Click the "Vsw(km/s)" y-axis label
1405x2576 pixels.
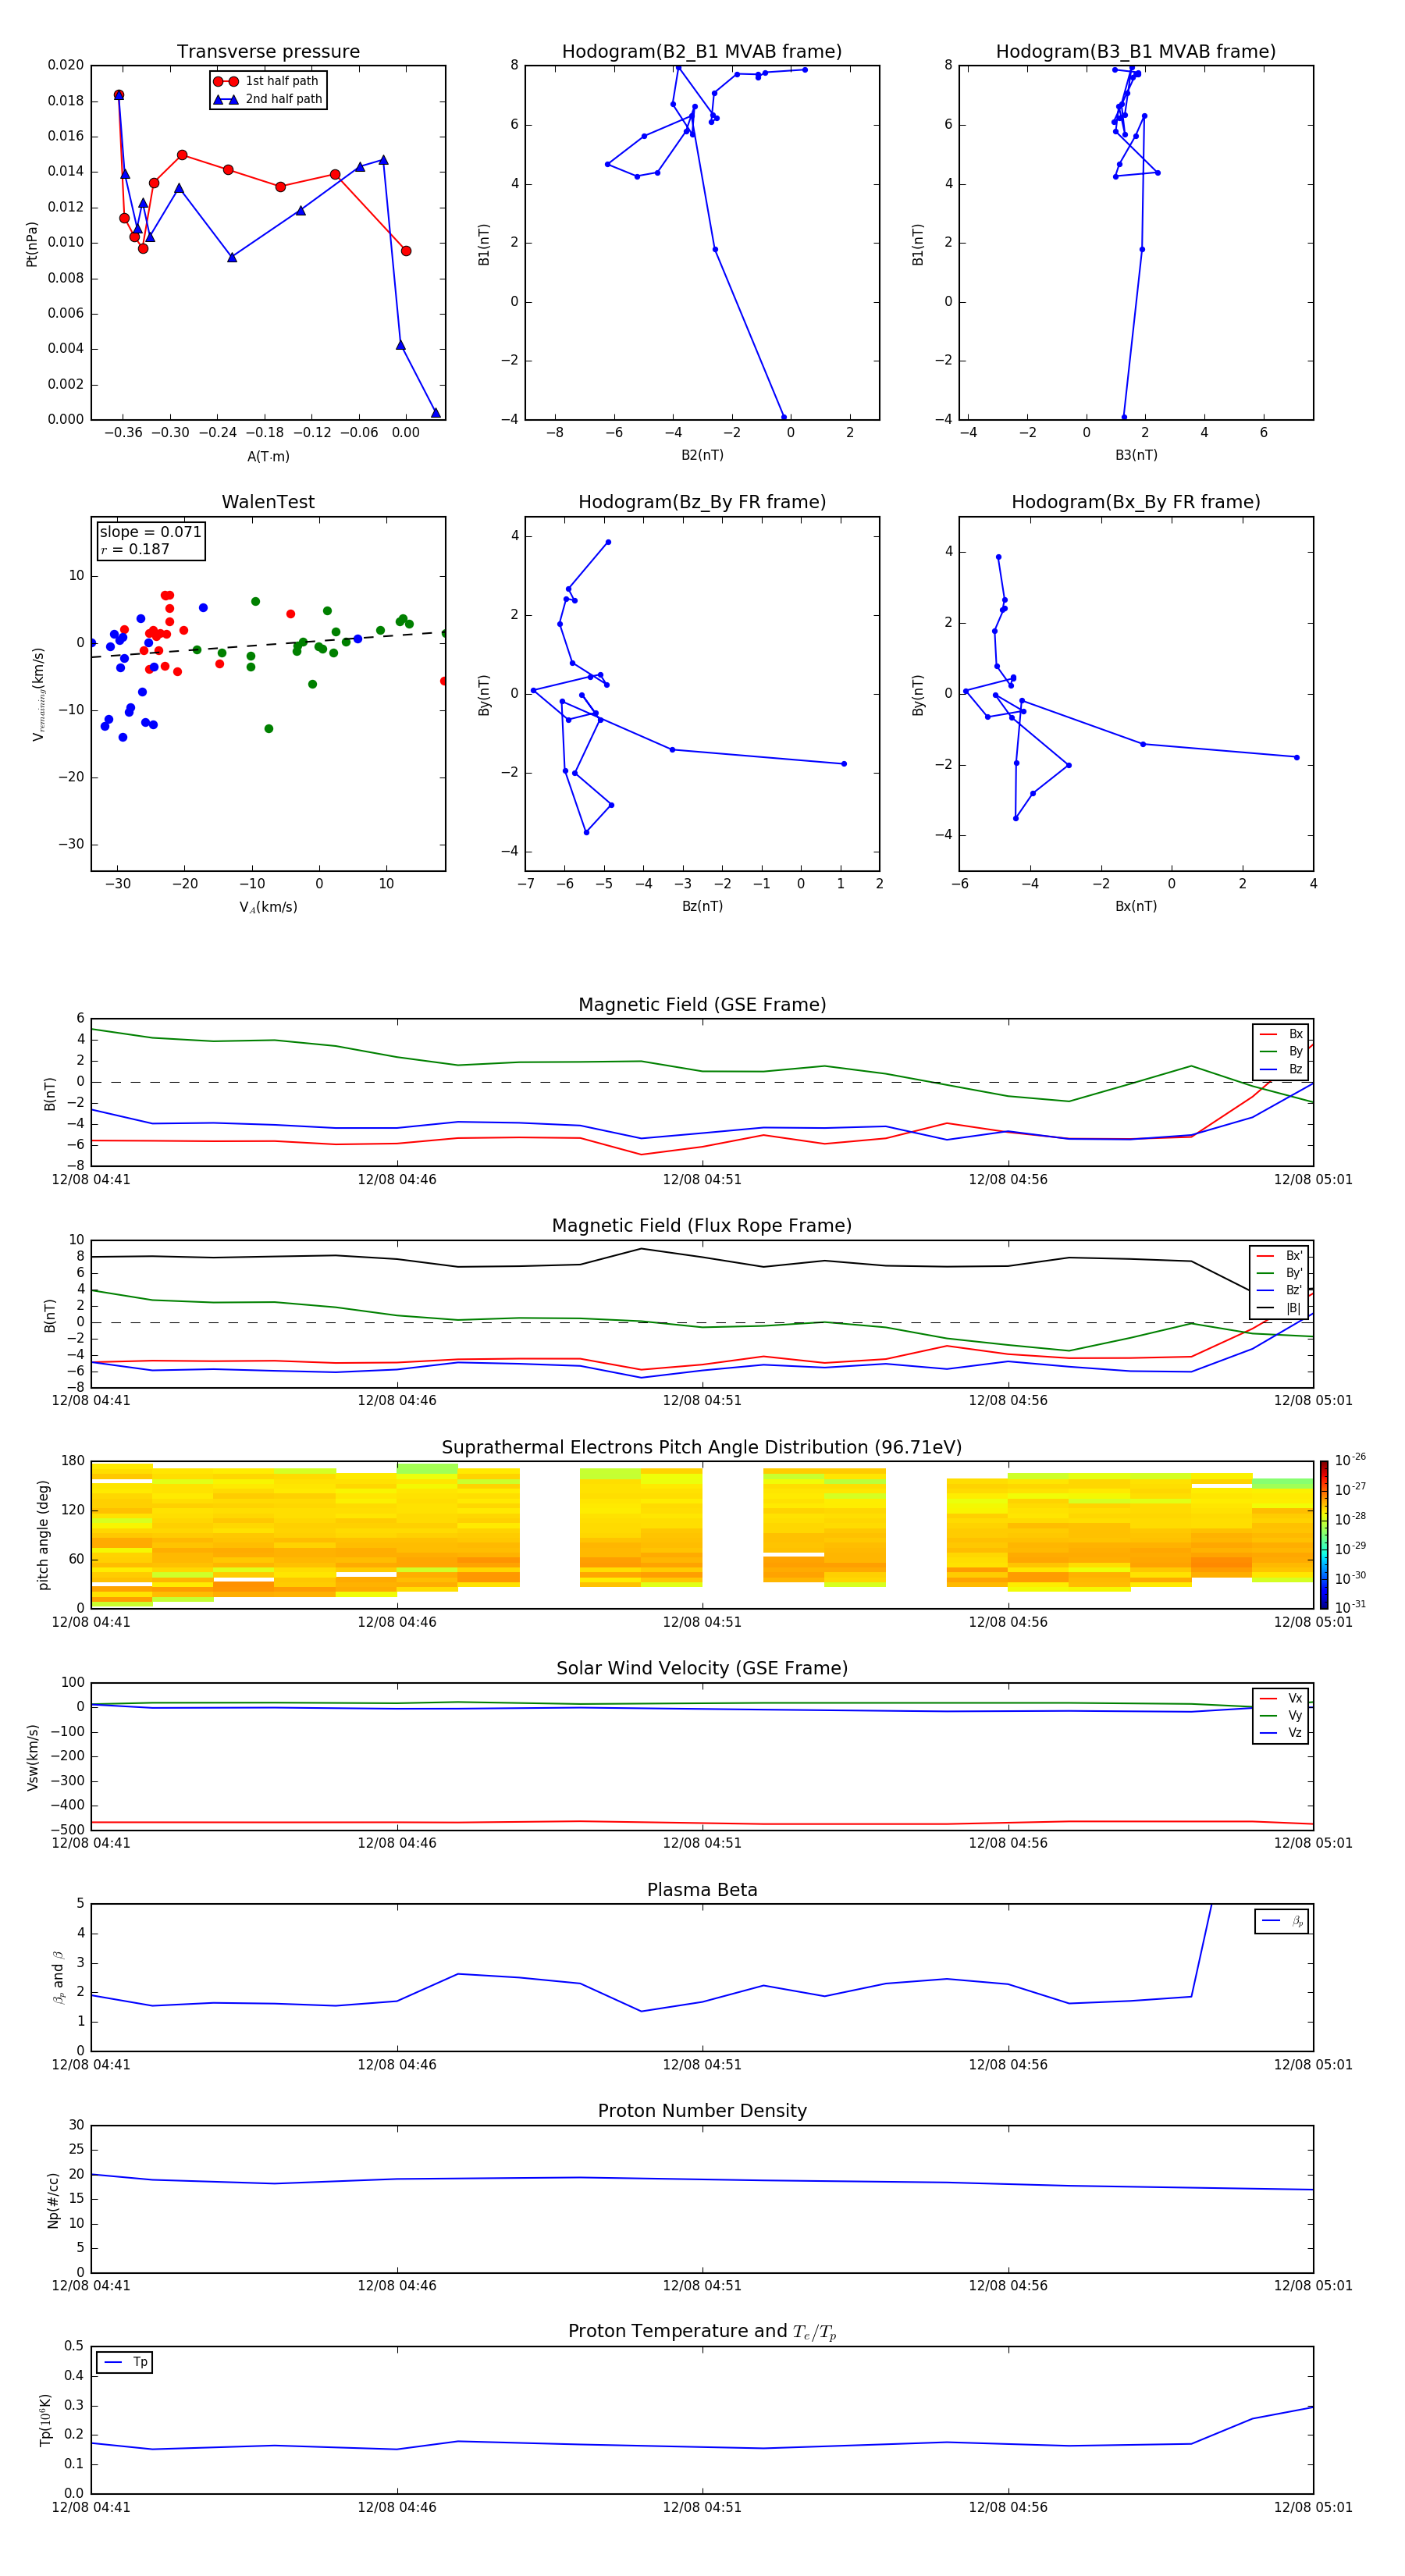33,1757
